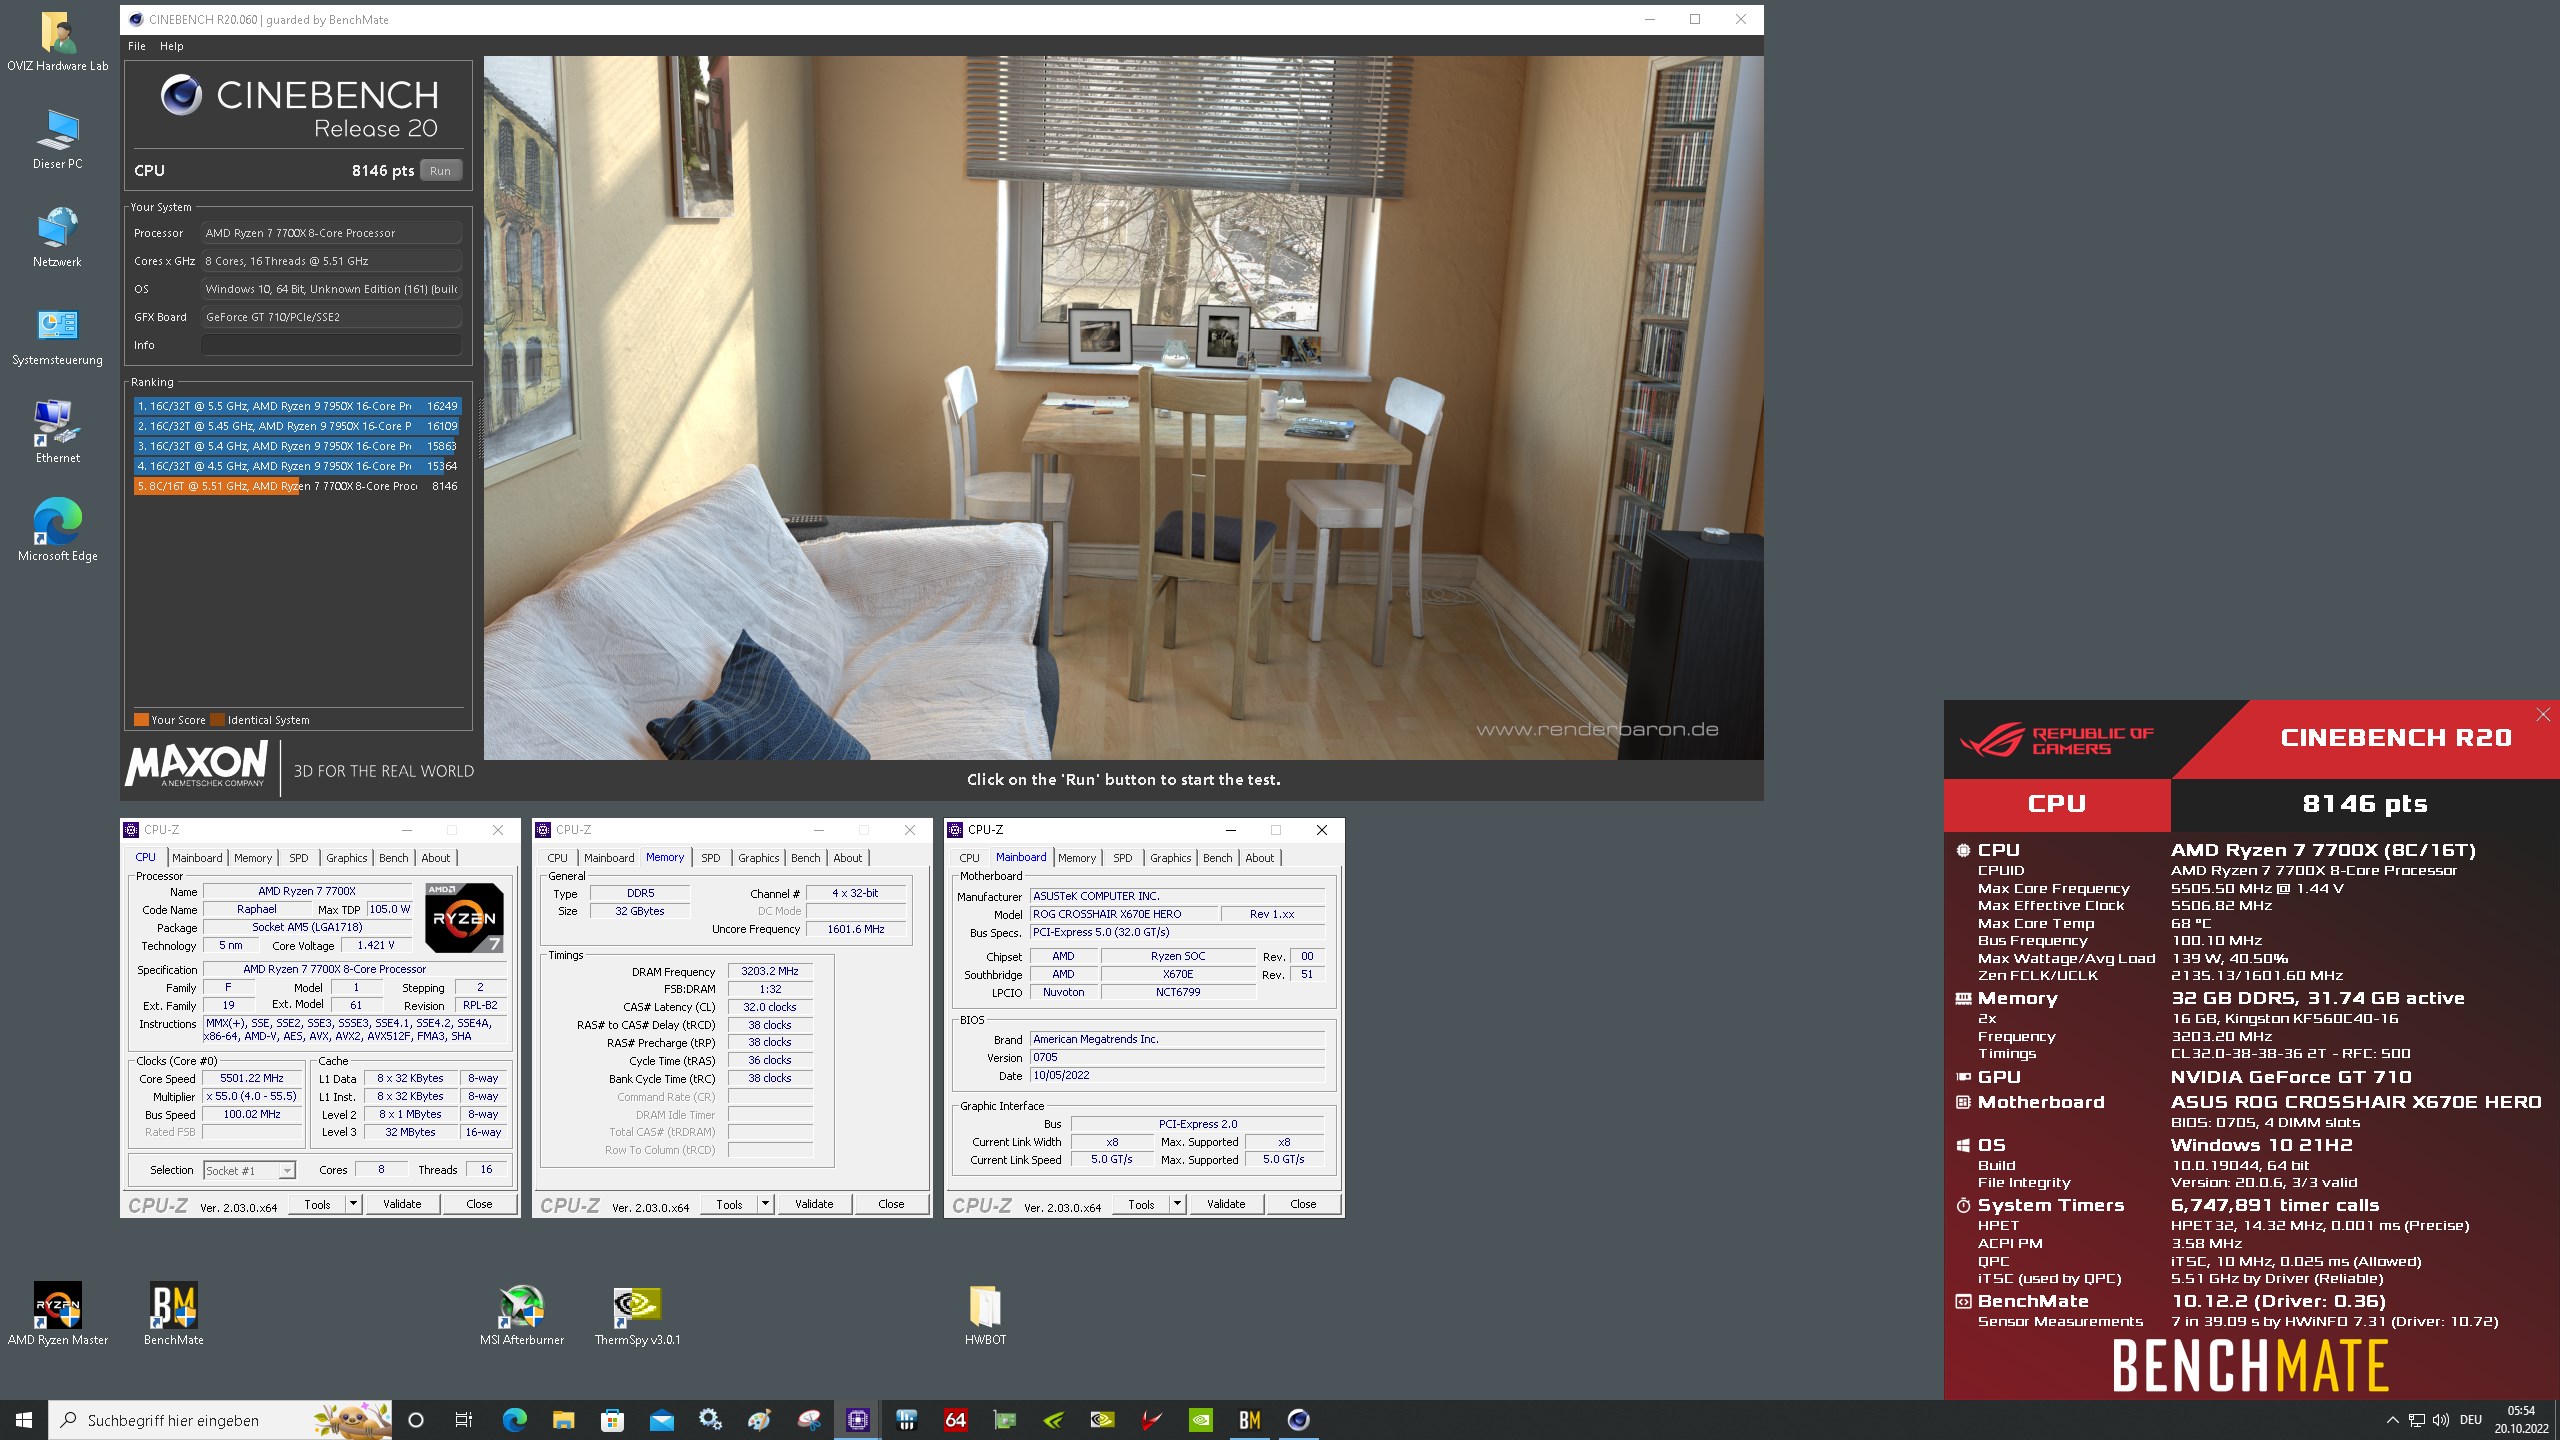Show hidden system tray icons
The width and height of the screenshot is (2560, 1440).
pos(2392,1420)
